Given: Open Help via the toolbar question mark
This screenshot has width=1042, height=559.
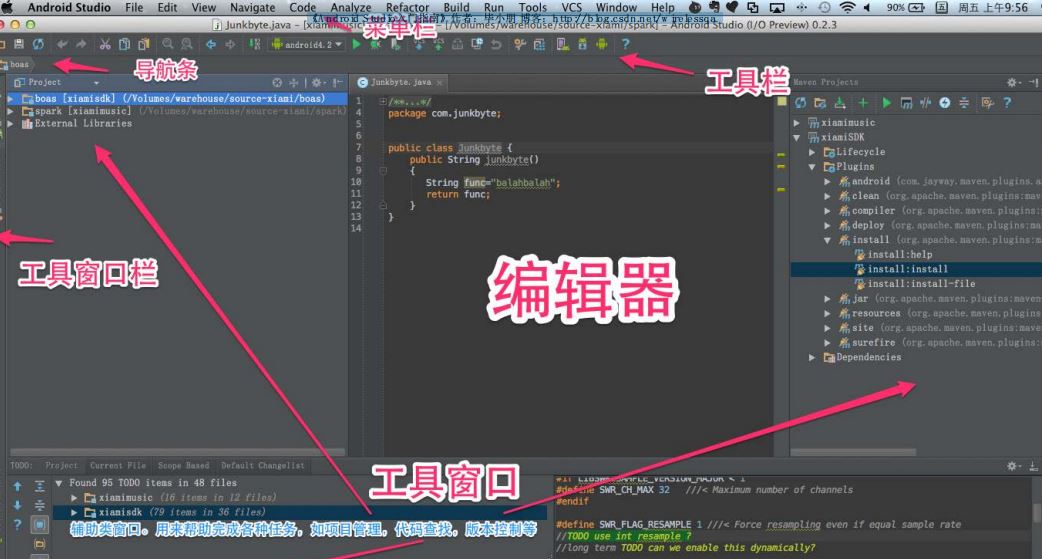Looking at the screenshot, I should tap(625, 45).
